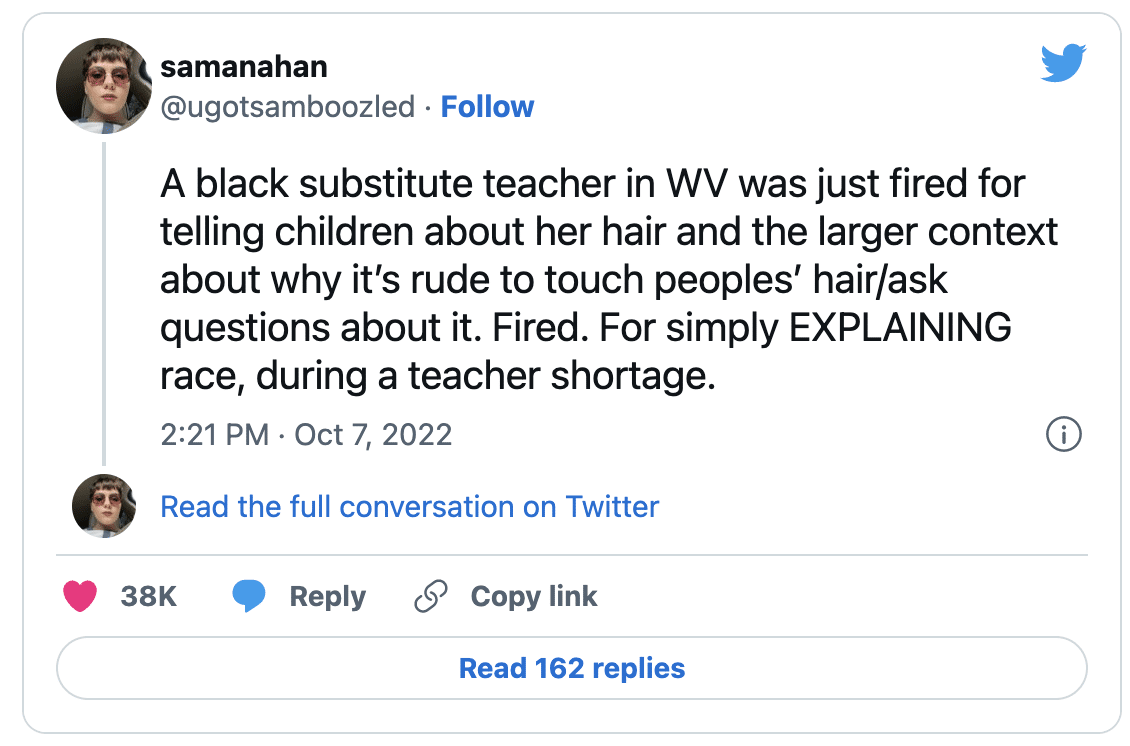Click the @ugotsamboozled handle
Screen dimensions: 1130x746
point(287,107)
